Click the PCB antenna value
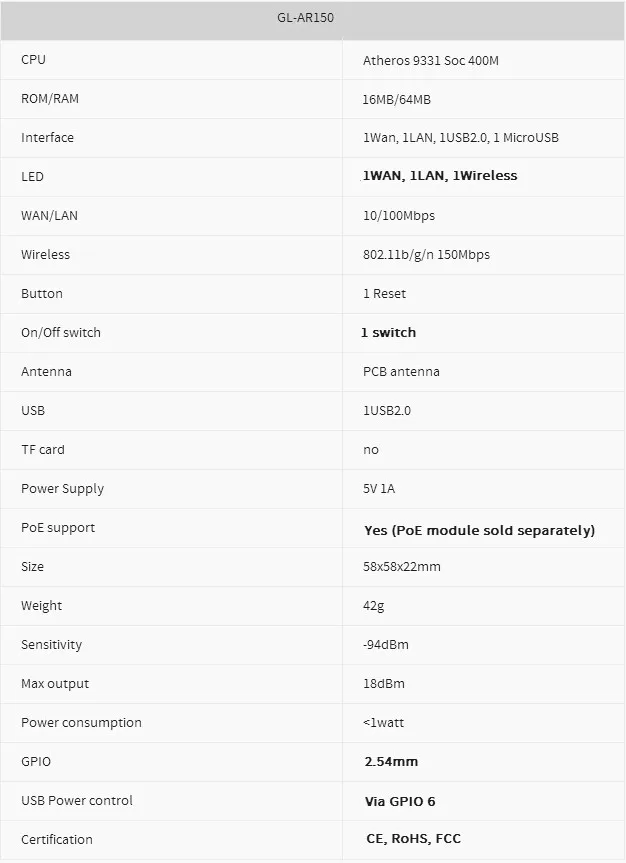This screenshot has height=863, width=626. [x=401, y=372]
